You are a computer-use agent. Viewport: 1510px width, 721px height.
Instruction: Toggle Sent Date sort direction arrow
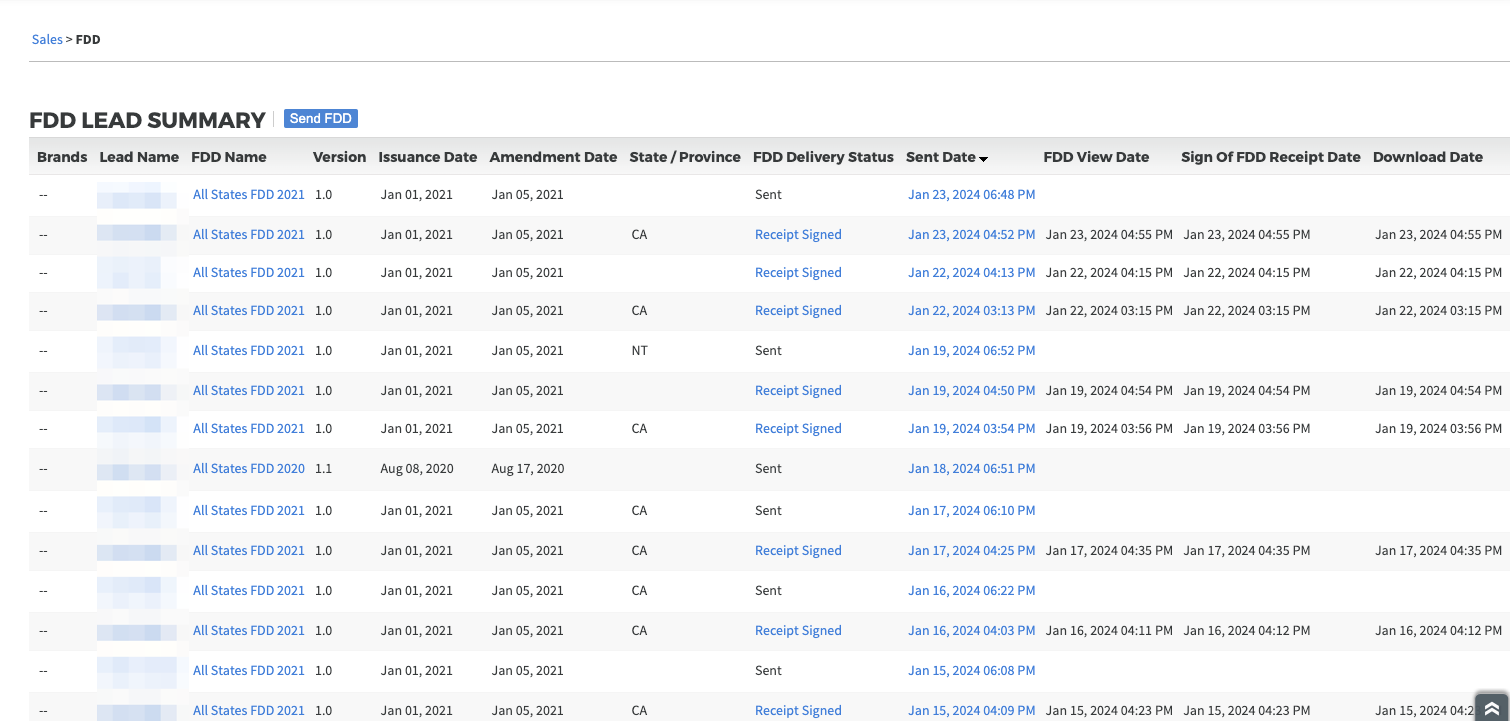(984, 158)
